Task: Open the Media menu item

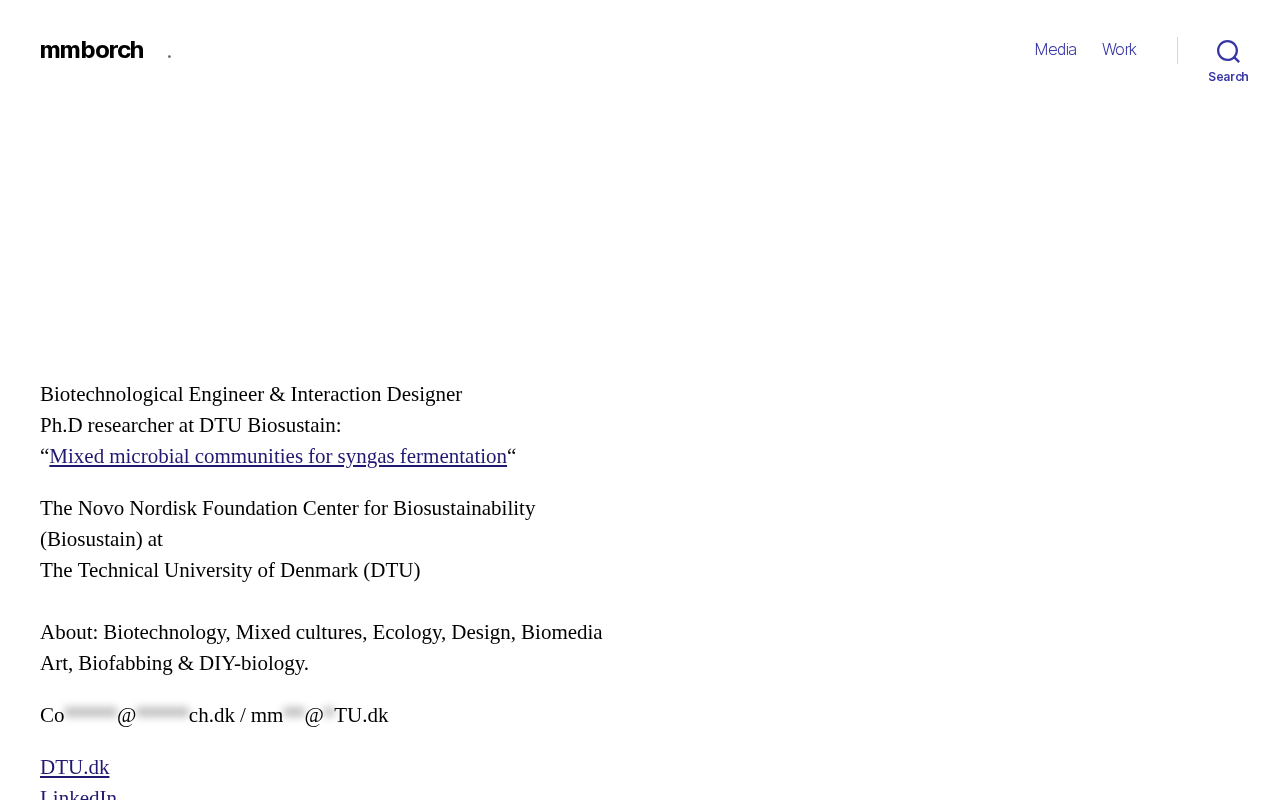Action: point(1055,50)
